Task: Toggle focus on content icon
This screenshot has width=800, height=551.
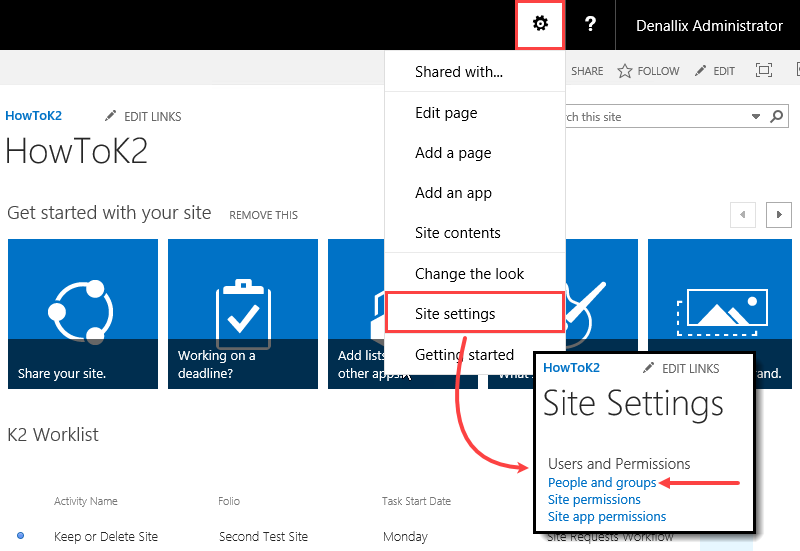Action: (763, 70)
